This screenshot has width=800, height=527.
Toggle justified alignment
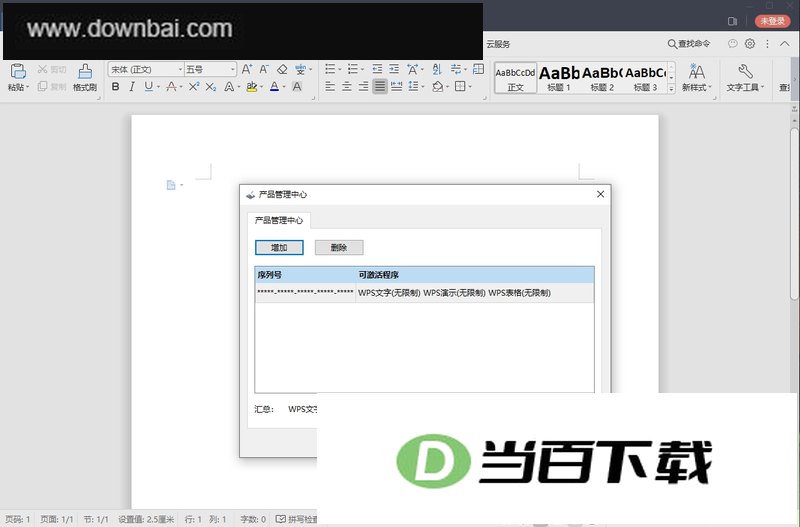380,87
